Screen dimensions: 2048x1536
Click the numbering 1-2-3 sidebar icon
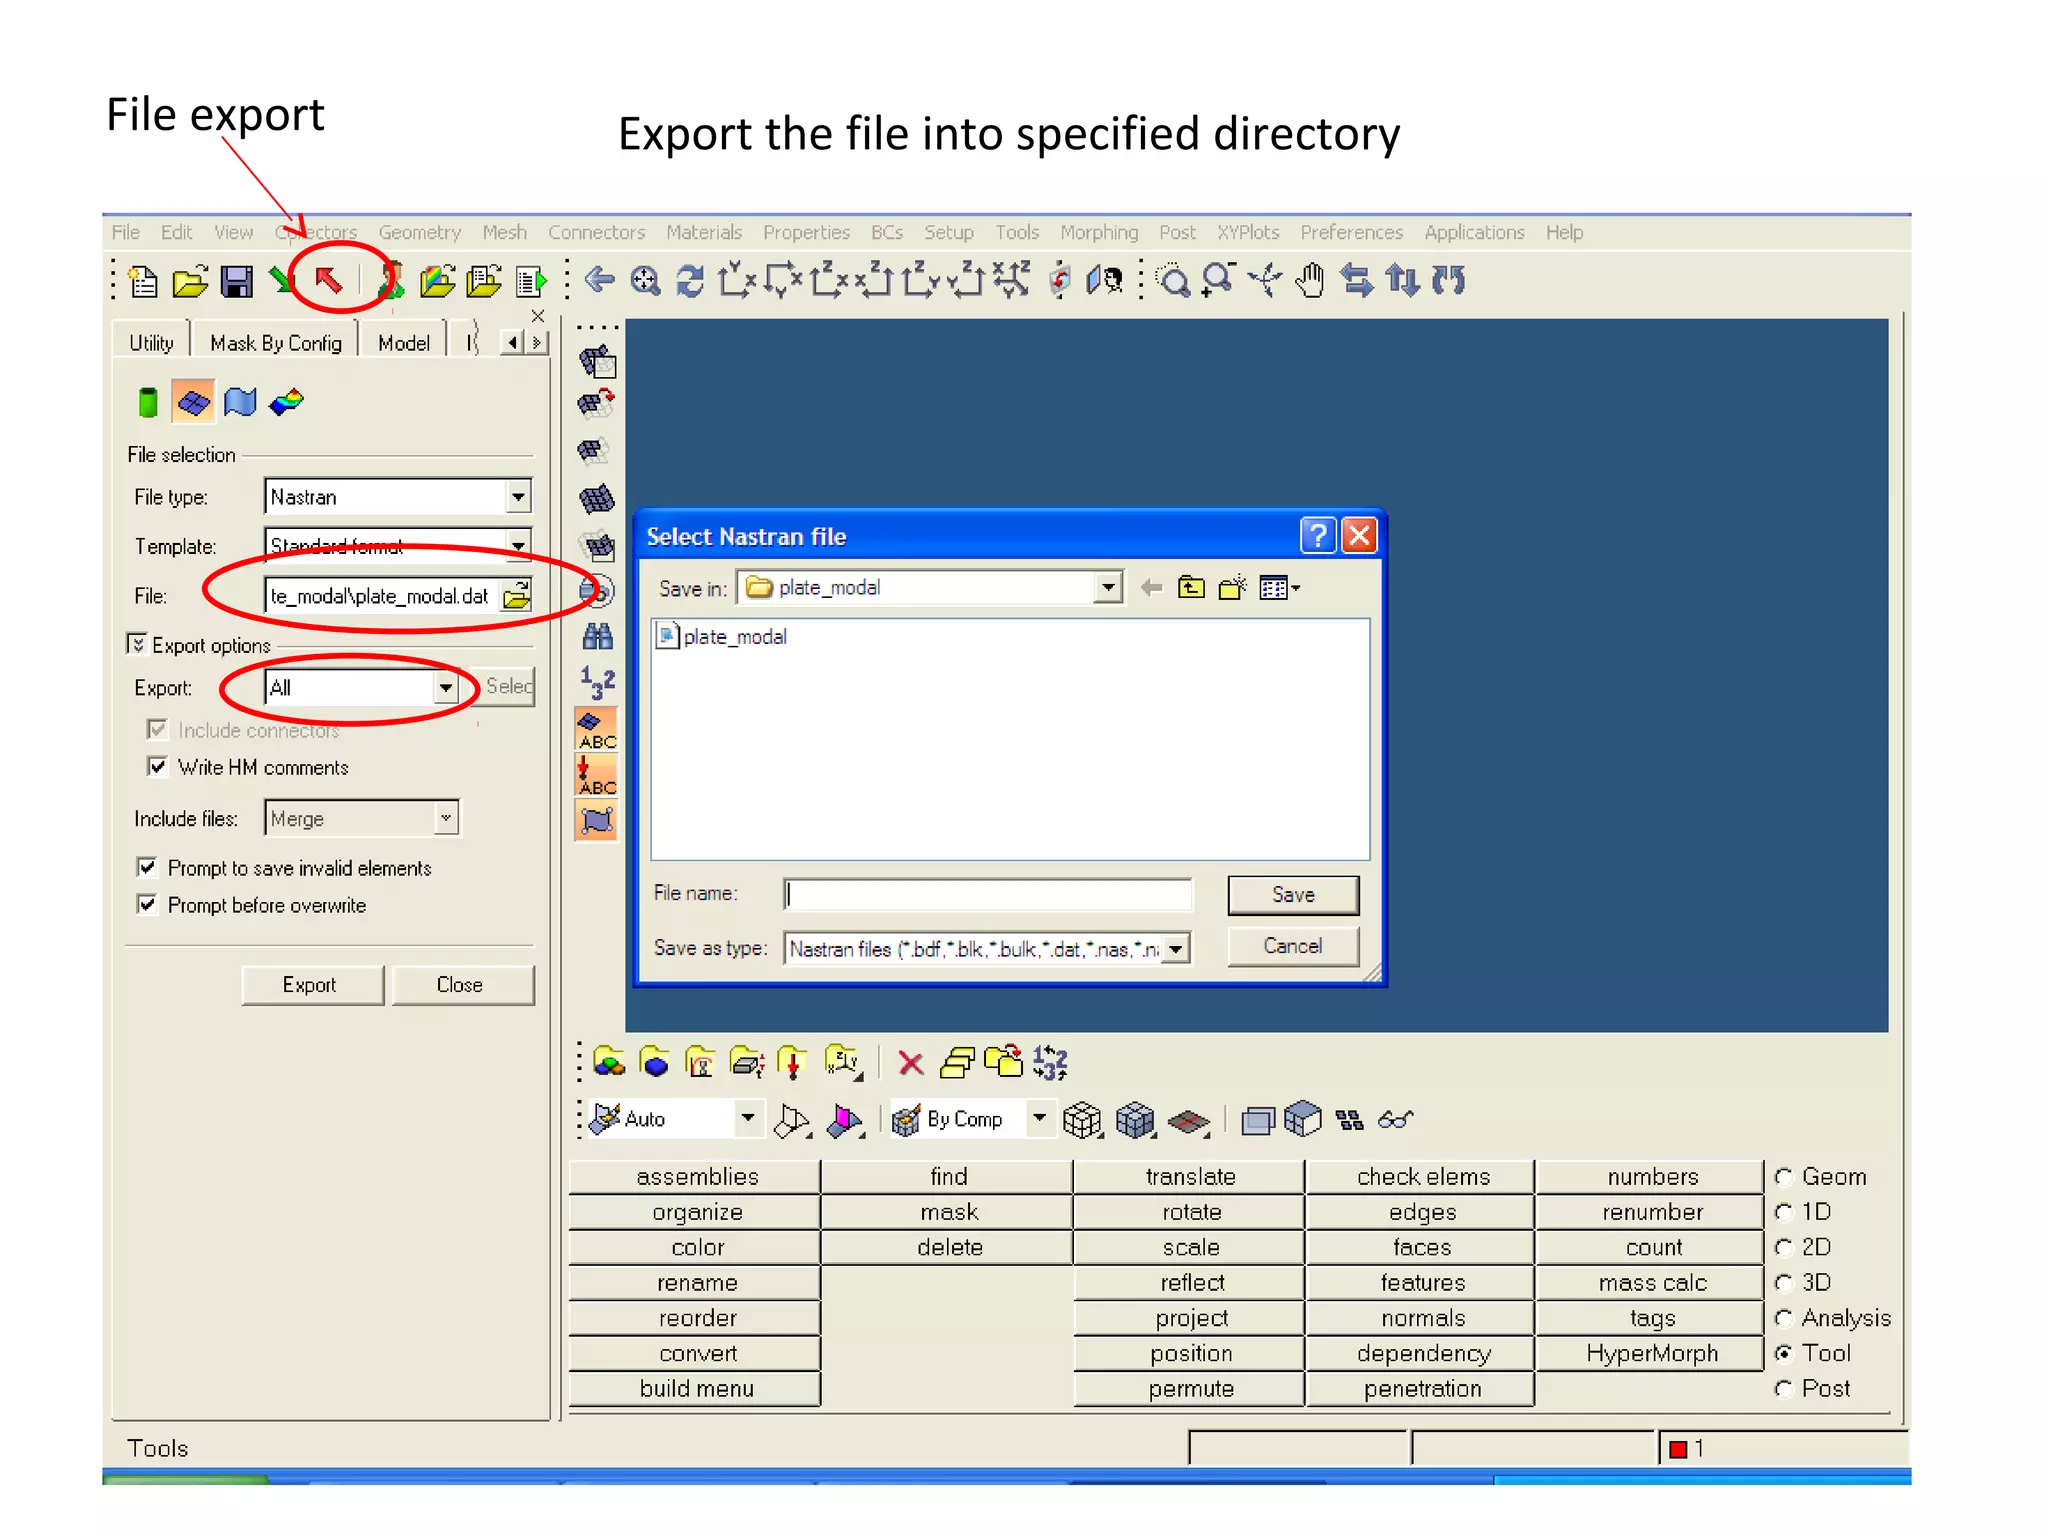pos(597,683)
